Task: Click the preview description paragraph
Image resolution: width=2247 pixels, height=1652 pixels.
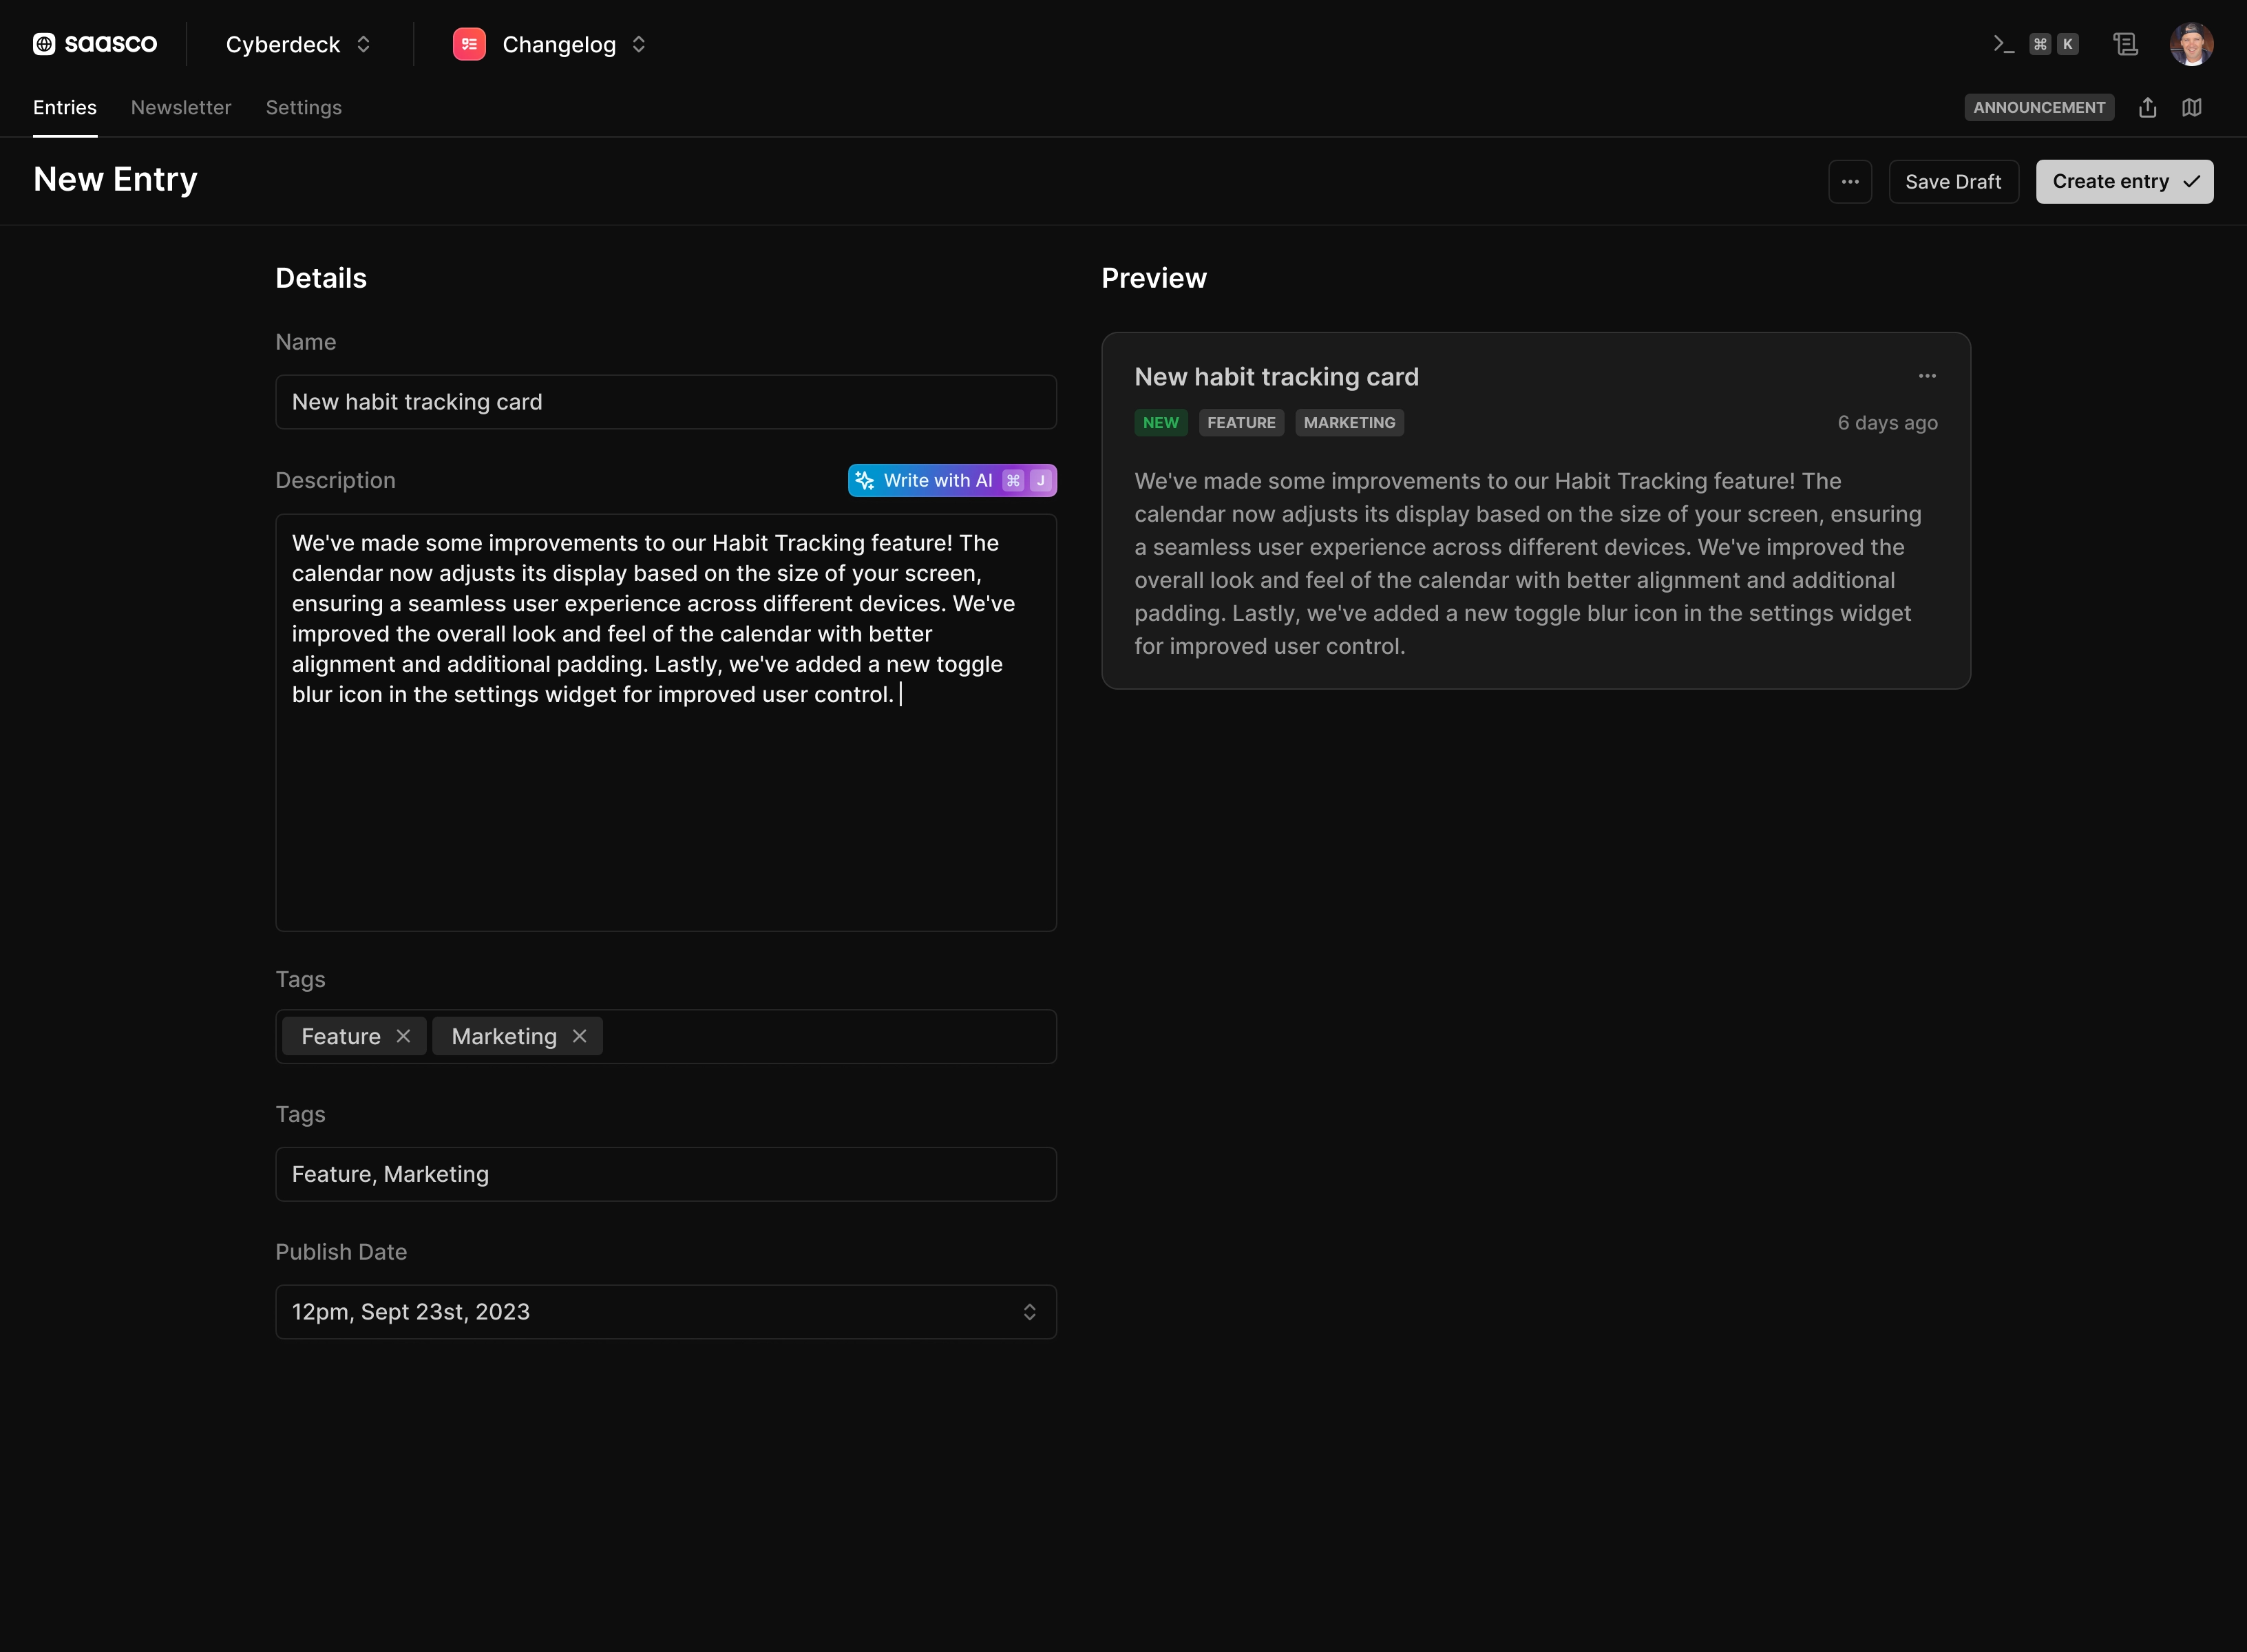Action: coord(1528,563)
